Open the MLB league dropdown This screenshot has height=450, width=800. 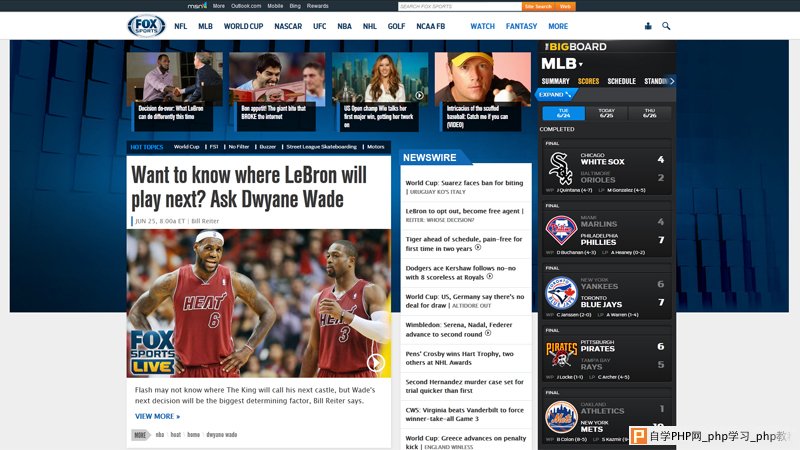tap(562, 64)
